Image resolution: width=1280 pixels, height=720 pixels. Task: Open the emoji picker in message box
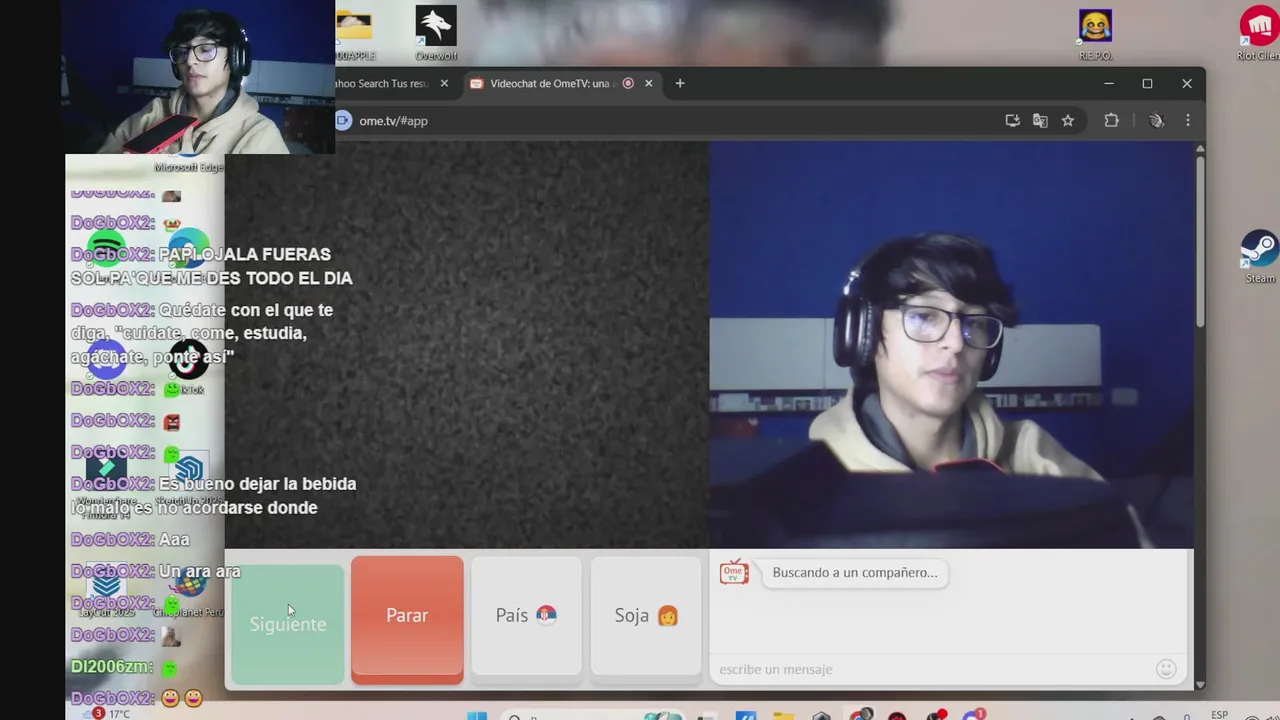1166,669
